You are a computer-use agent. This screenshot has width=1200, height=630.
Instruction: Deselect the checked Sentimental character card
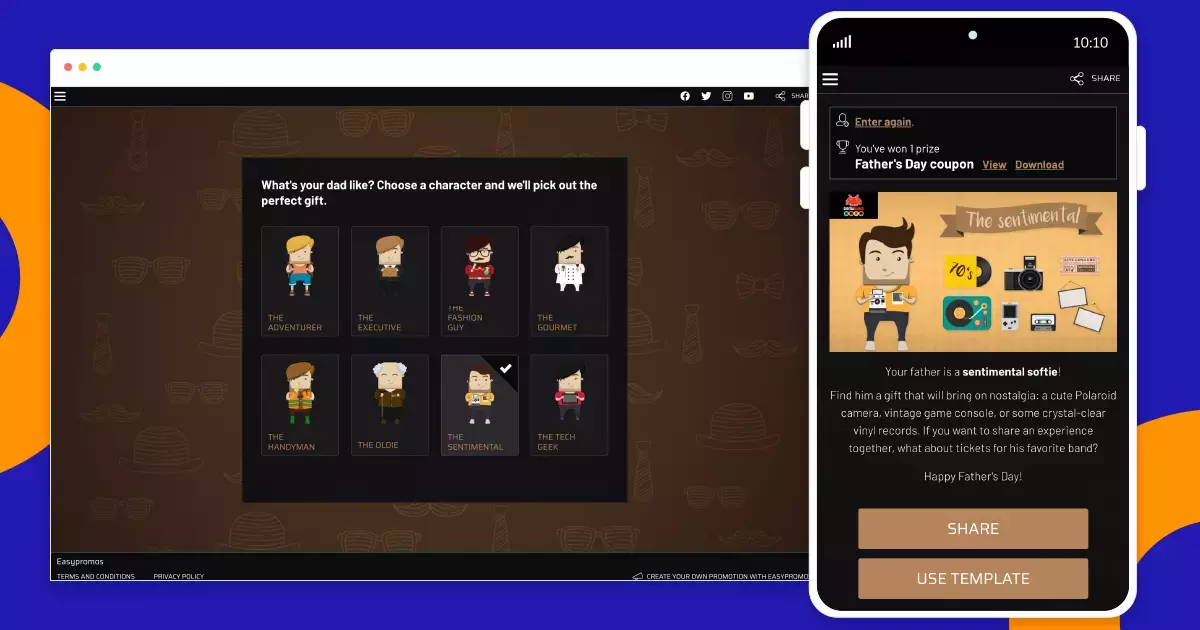[480, 405]
